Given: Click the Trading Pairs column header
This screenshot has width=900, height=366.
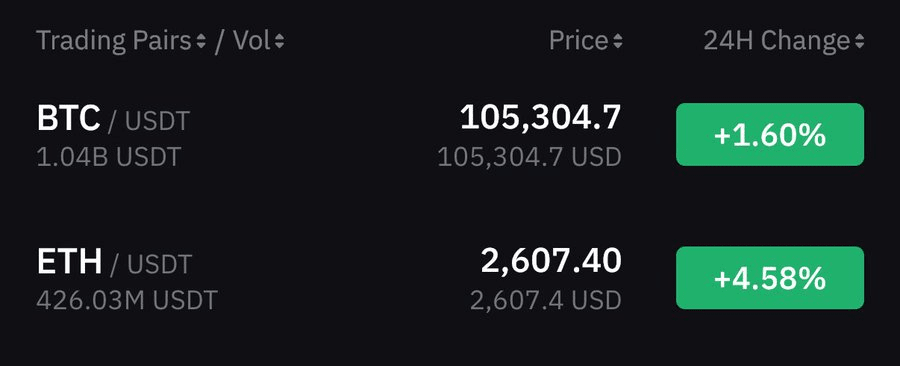Looking at the screenshot, I should [114, 41].
